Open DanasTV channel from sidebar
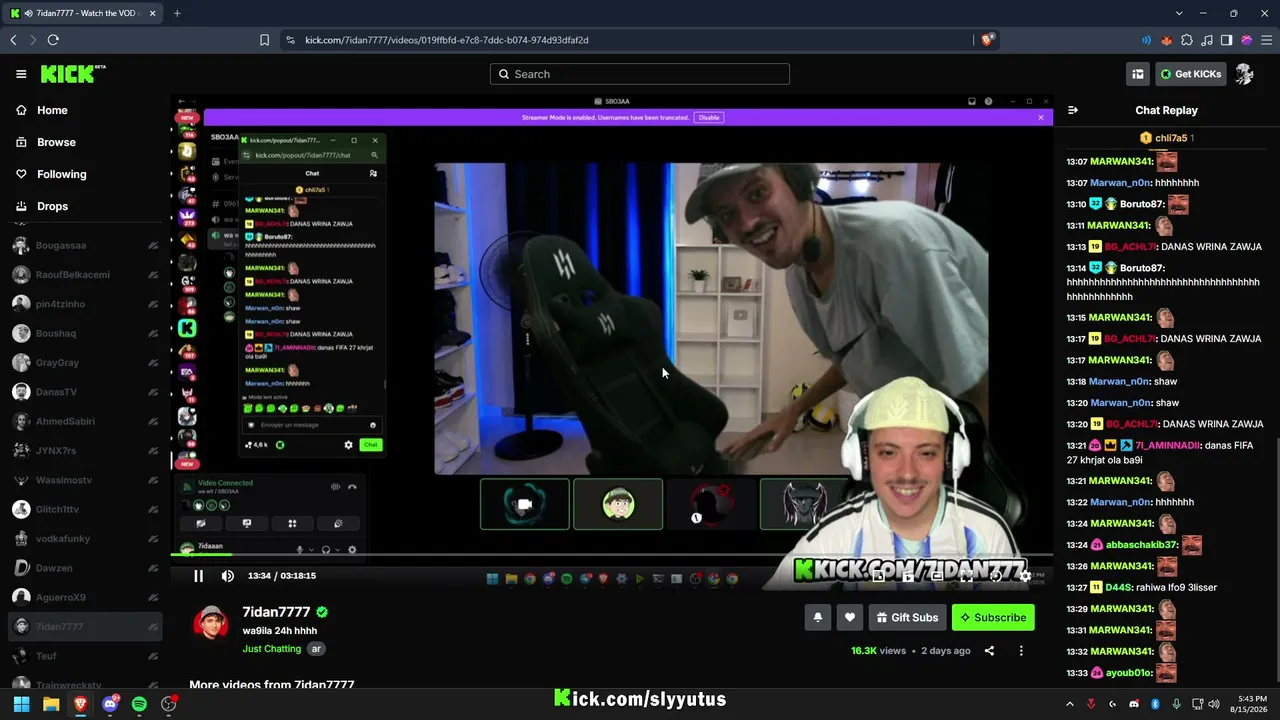 [85, 392]
